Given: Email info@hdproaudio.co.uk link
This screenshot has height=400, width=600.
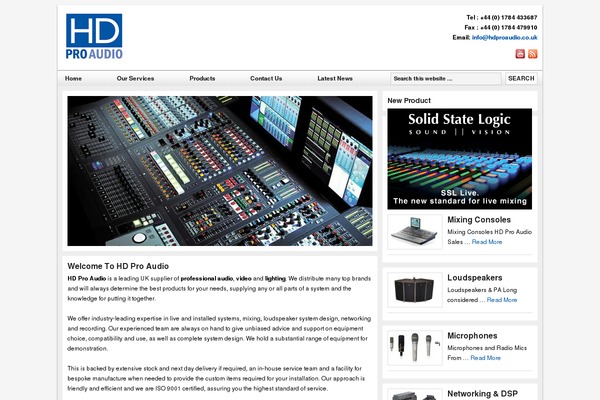Looking at the screenshot, I should click(x=504, y=38).
